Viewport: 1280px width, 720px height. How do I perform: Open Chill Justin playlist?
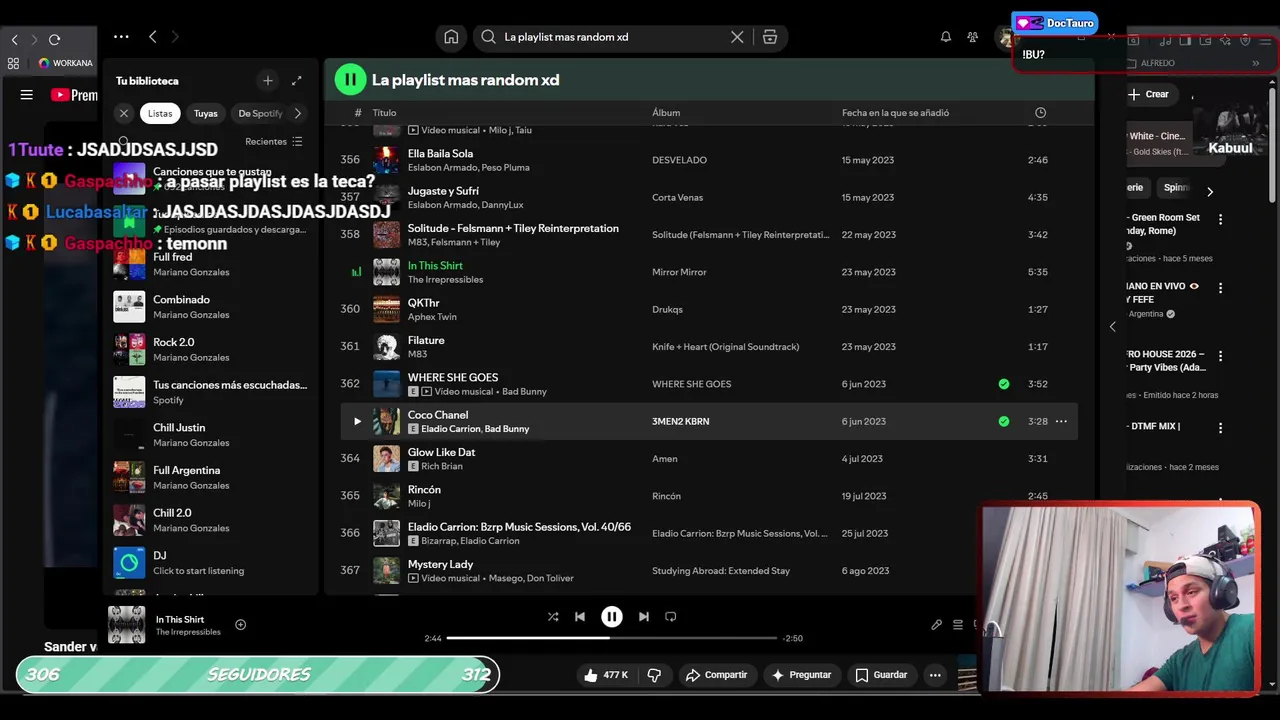[211, 434]
